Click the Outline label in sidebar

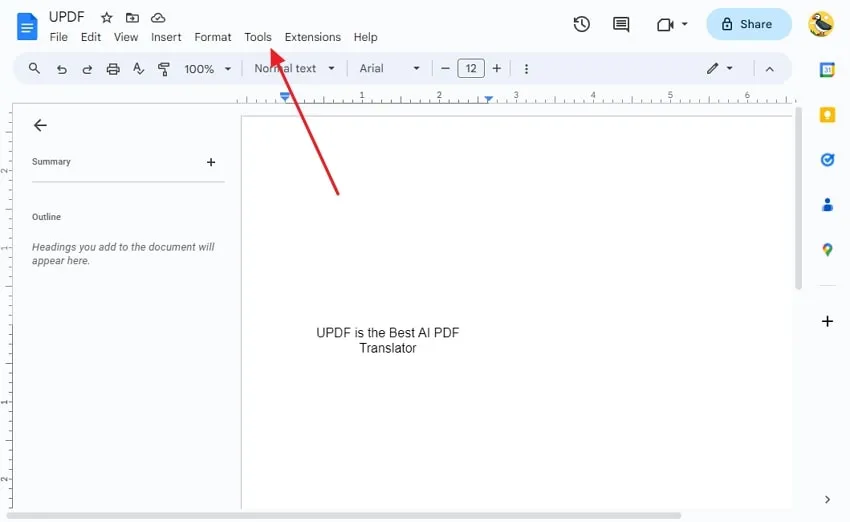pyautogui.click(x=46, y=217)
